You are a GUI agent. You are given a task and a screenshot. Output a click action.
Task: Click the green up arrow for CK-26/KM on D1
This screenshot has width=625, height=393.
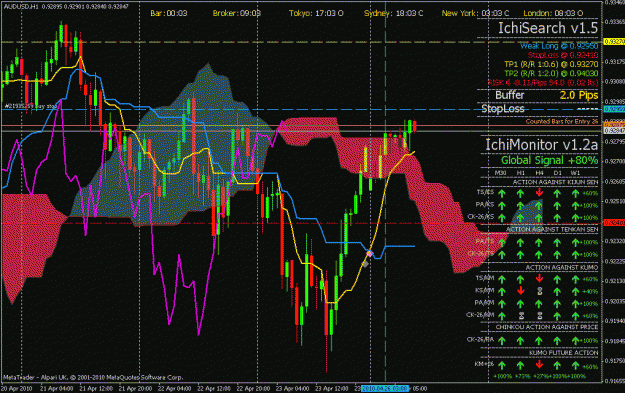(x=557, y=316)
